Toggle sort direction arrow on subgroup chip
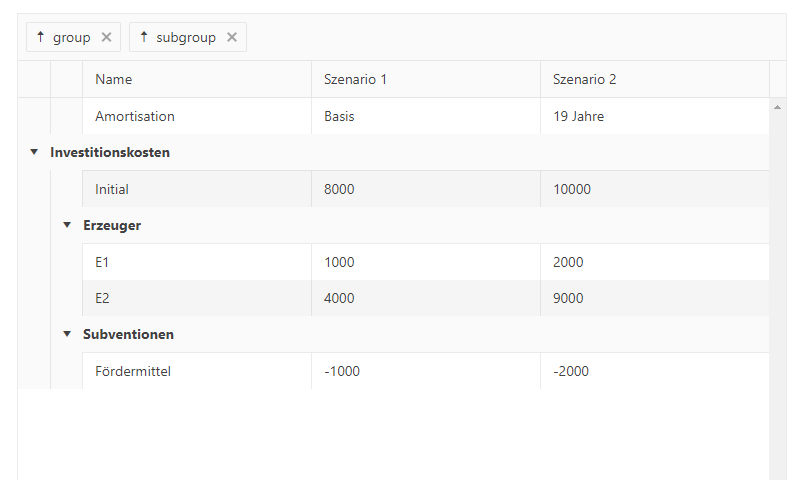The height and width of the screenshot is (480, 798). click(x=144, y=37)
